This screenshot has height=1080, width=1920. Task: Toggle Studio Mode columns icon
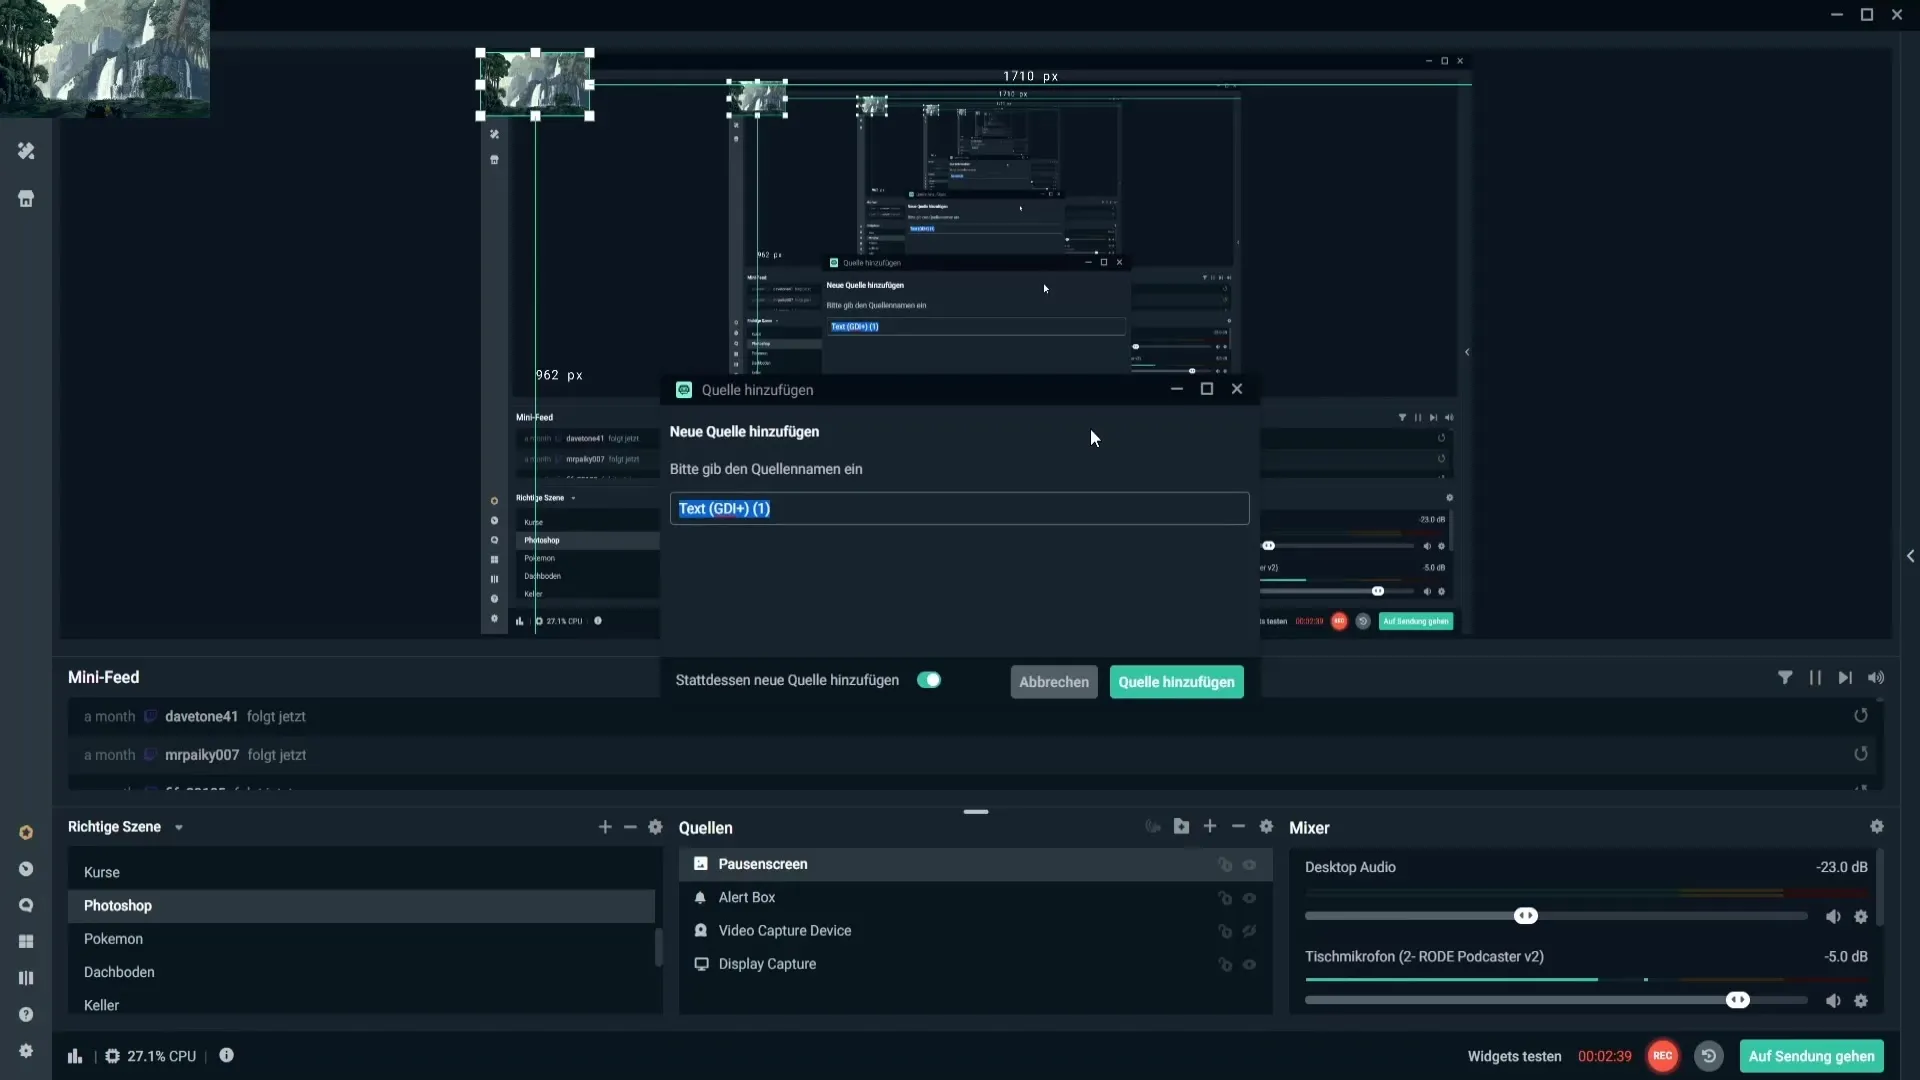point(26,978)
